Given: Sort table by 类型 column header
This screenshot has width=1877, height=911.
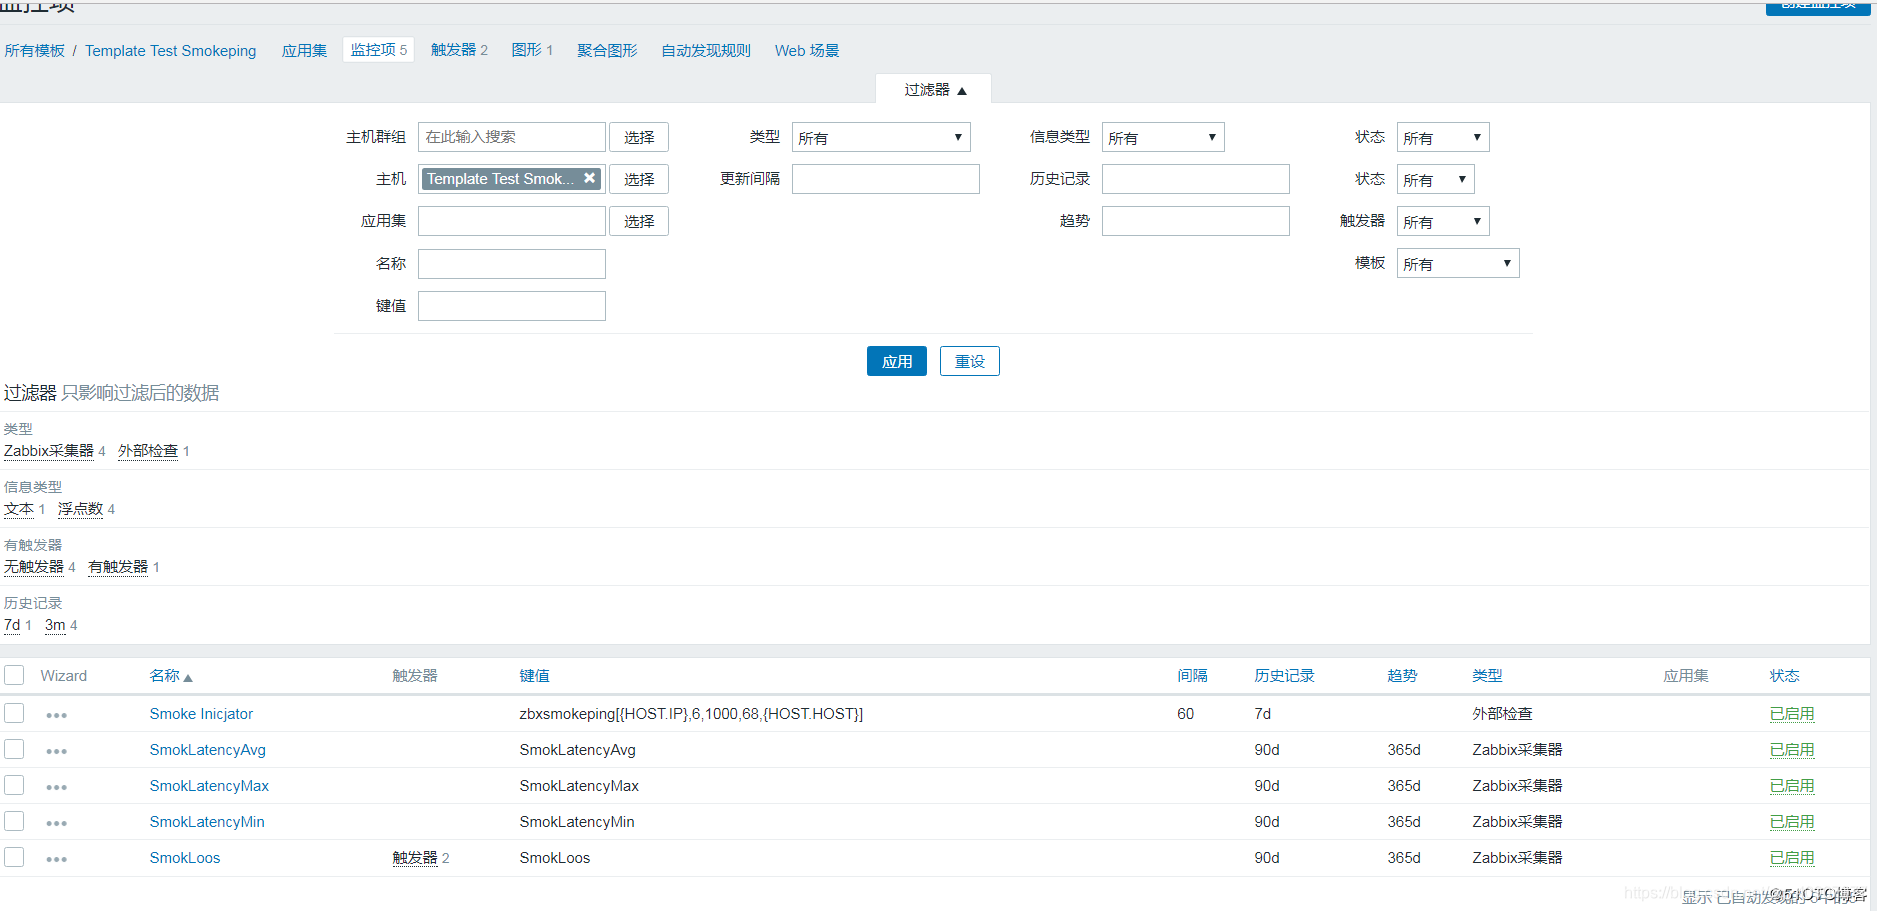Looking at the screenshot, I should click(x=1487, y=676).
